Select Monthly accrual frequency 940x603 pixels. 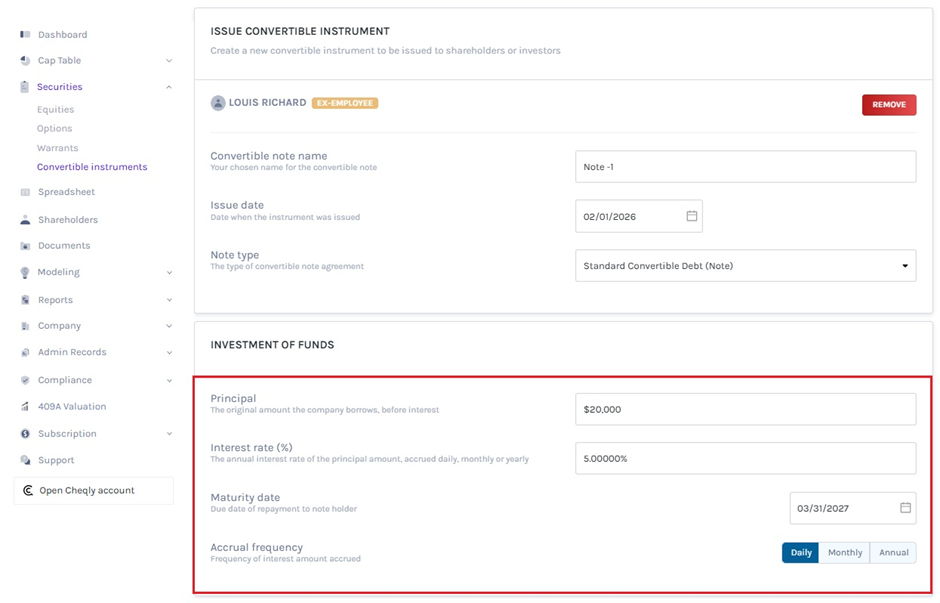pos(844,553)
